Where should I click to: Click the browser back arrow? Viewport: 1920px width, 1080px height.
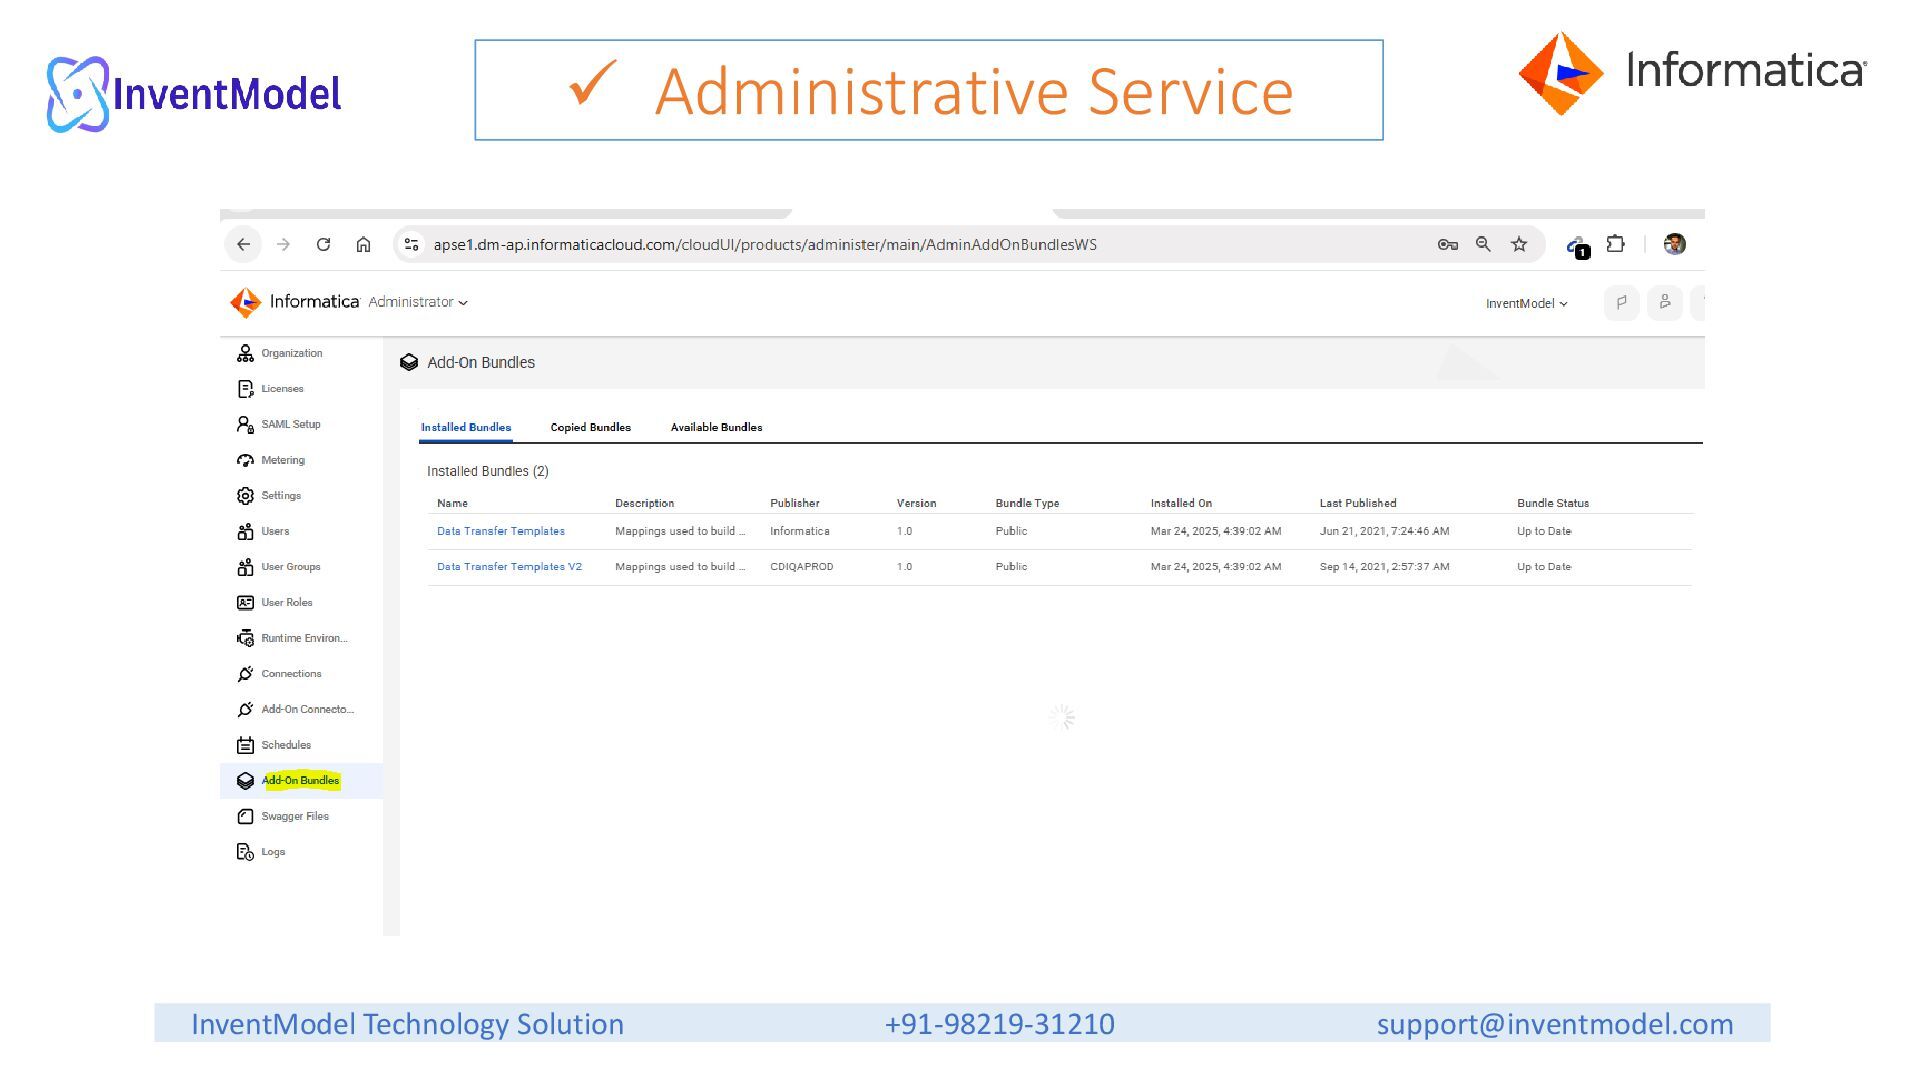coord(243,245)
